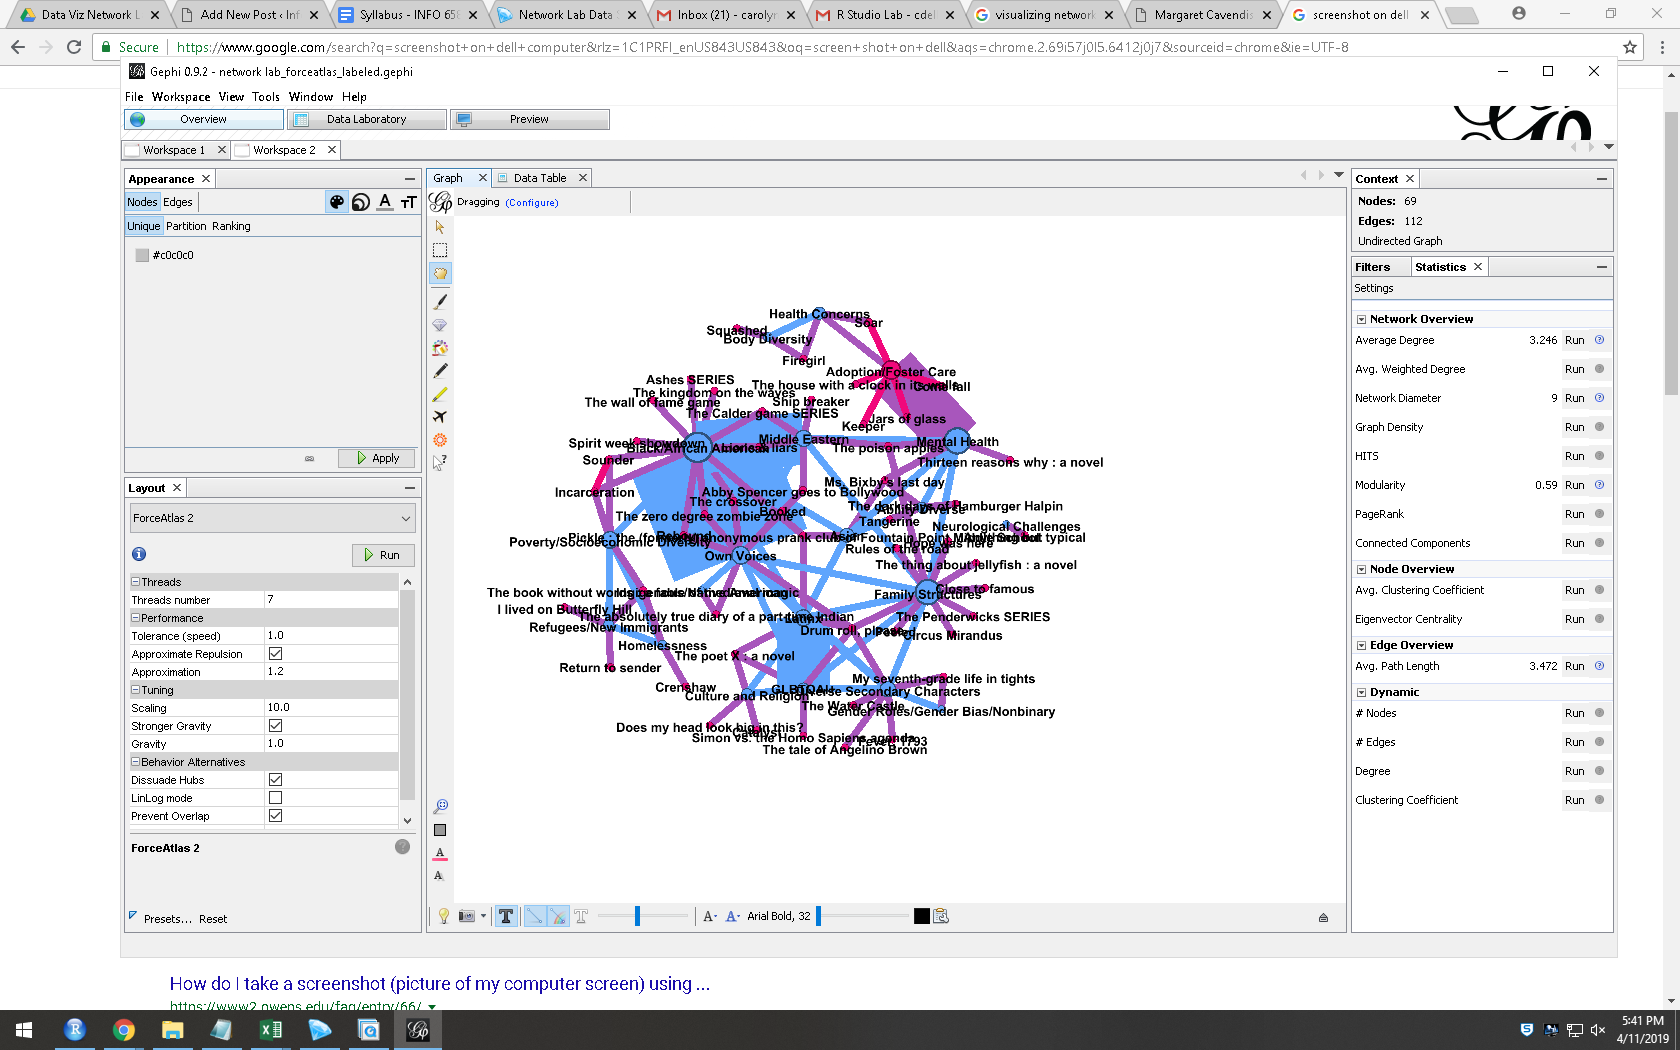
Task: Click the Configure link beside Dragging
Action: click(532, 203)
